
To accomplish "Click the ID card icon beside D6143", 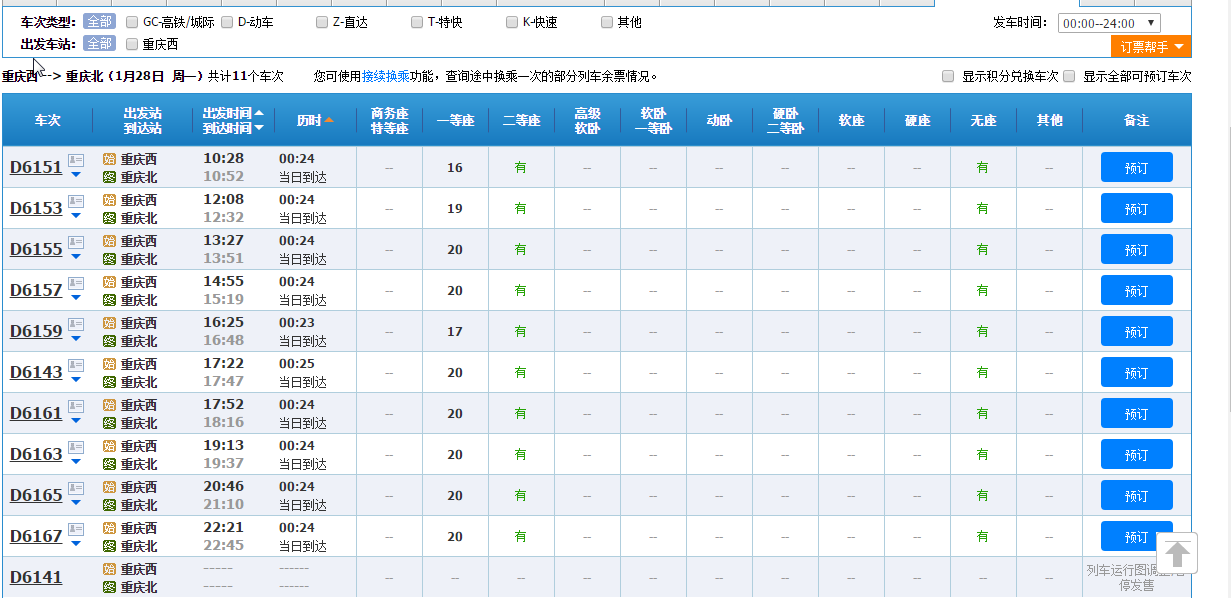I will pos(76,365).
